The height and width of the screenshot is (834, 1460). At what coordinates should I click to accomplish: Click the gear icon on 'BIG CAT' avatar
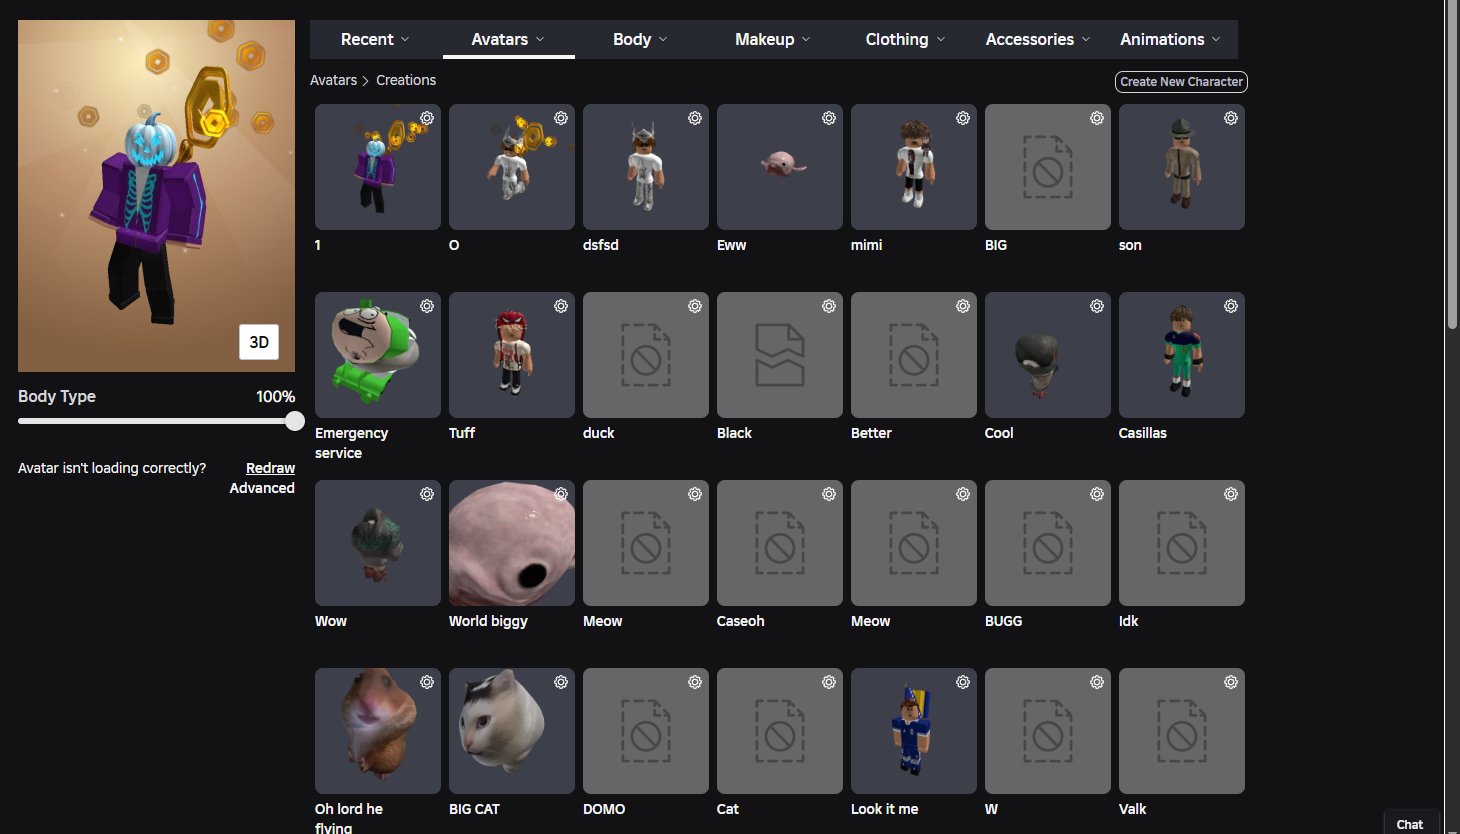[561, 682]
